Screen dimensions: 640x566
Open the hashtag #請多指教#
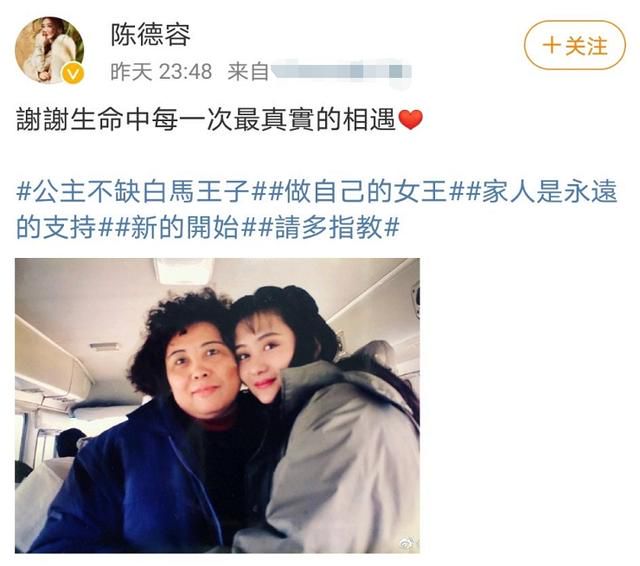329,227
